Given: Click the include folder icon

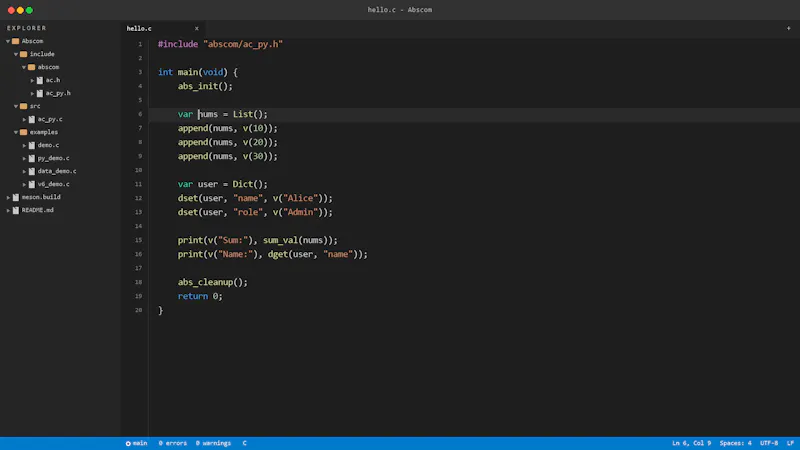Looking at the screenshot, I should pos(23,54).
